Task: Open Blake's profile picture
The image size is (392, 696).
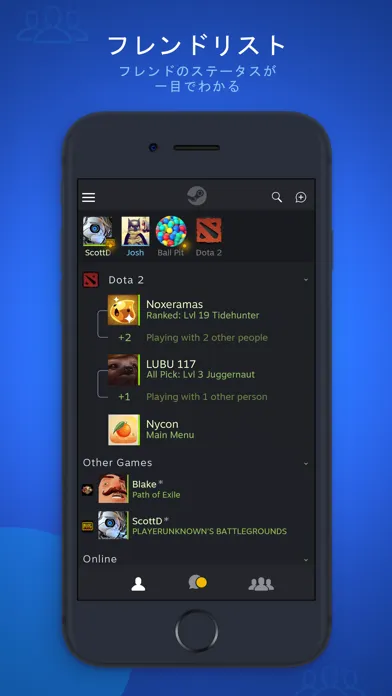Action: tap(113, 489)
